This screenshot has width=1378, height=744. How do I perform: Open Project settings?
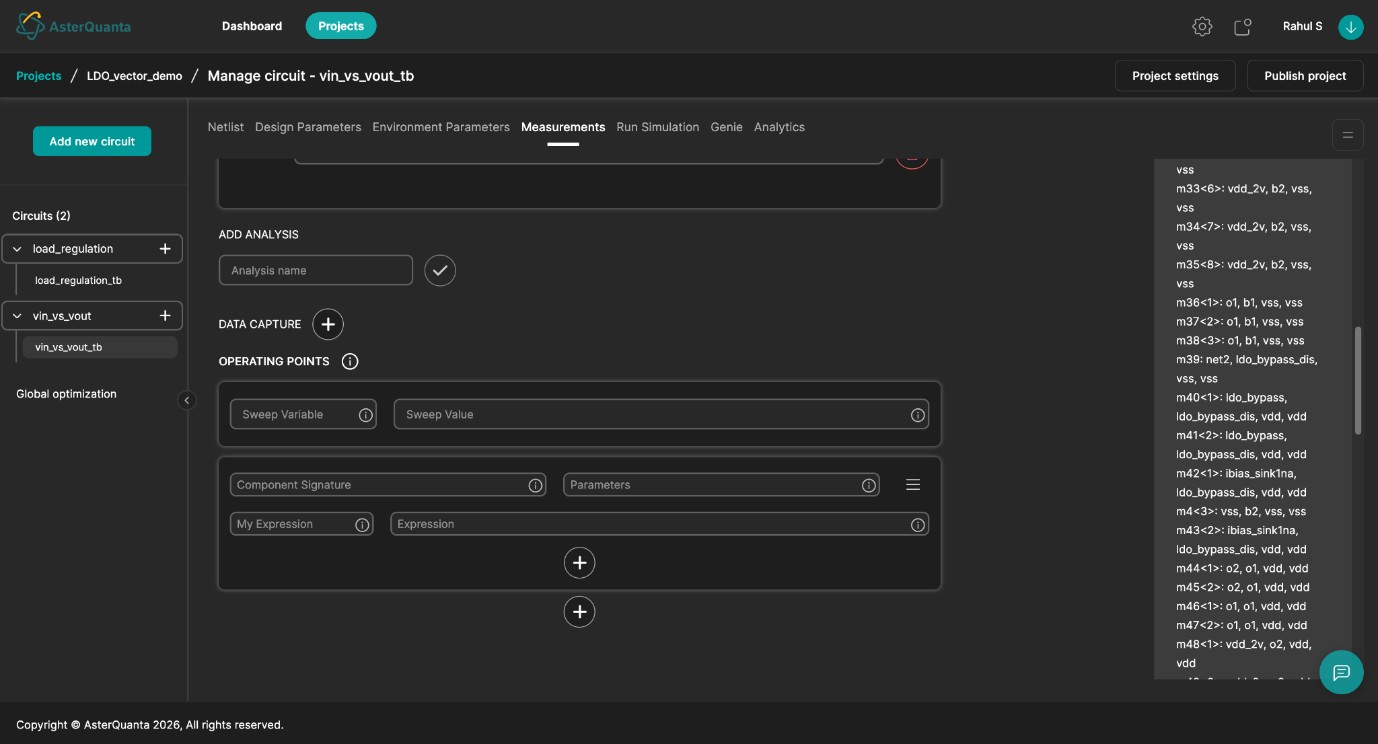tap(1175, 76)
